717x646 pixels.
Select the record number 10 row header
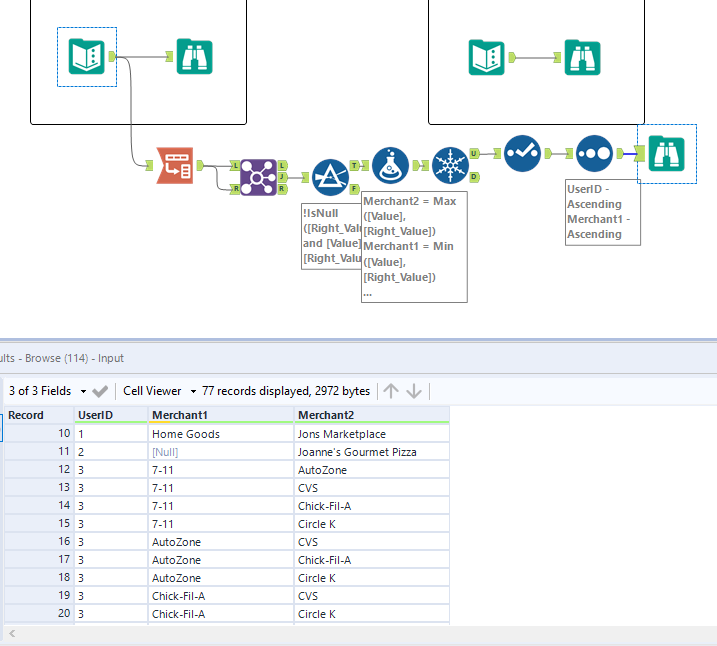[39, 434]
